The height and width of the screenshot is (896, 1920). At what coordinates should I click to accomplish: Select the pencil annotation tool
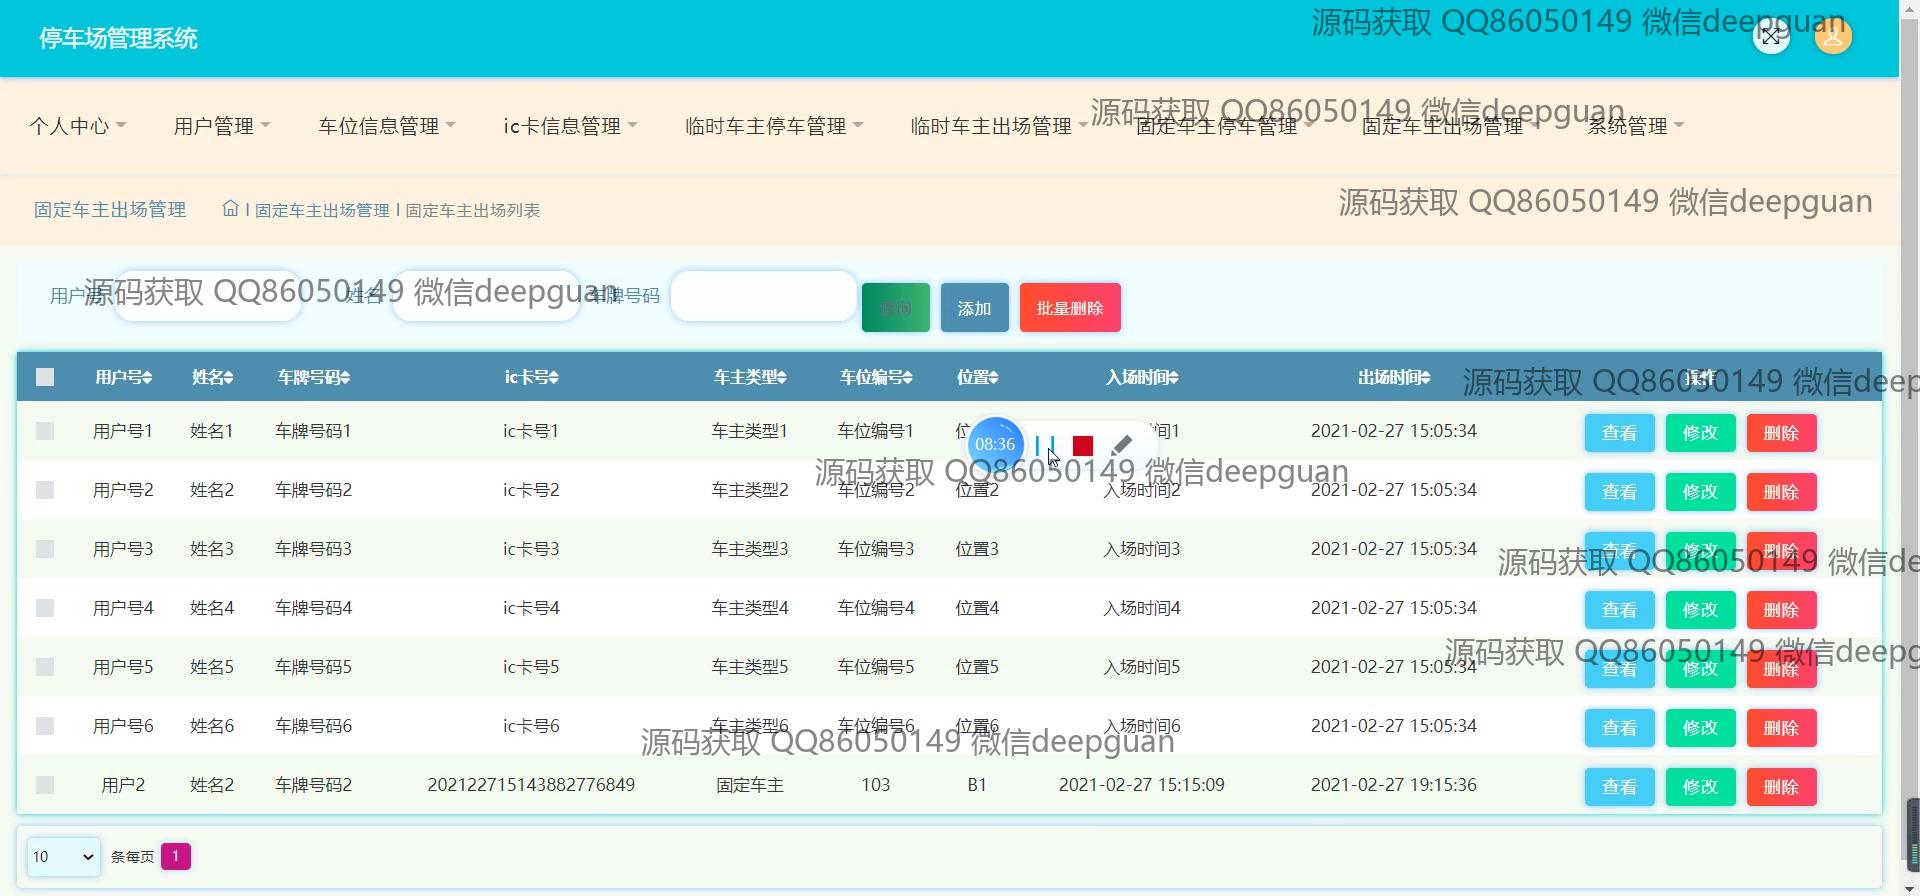click(x=1121, y=445)
